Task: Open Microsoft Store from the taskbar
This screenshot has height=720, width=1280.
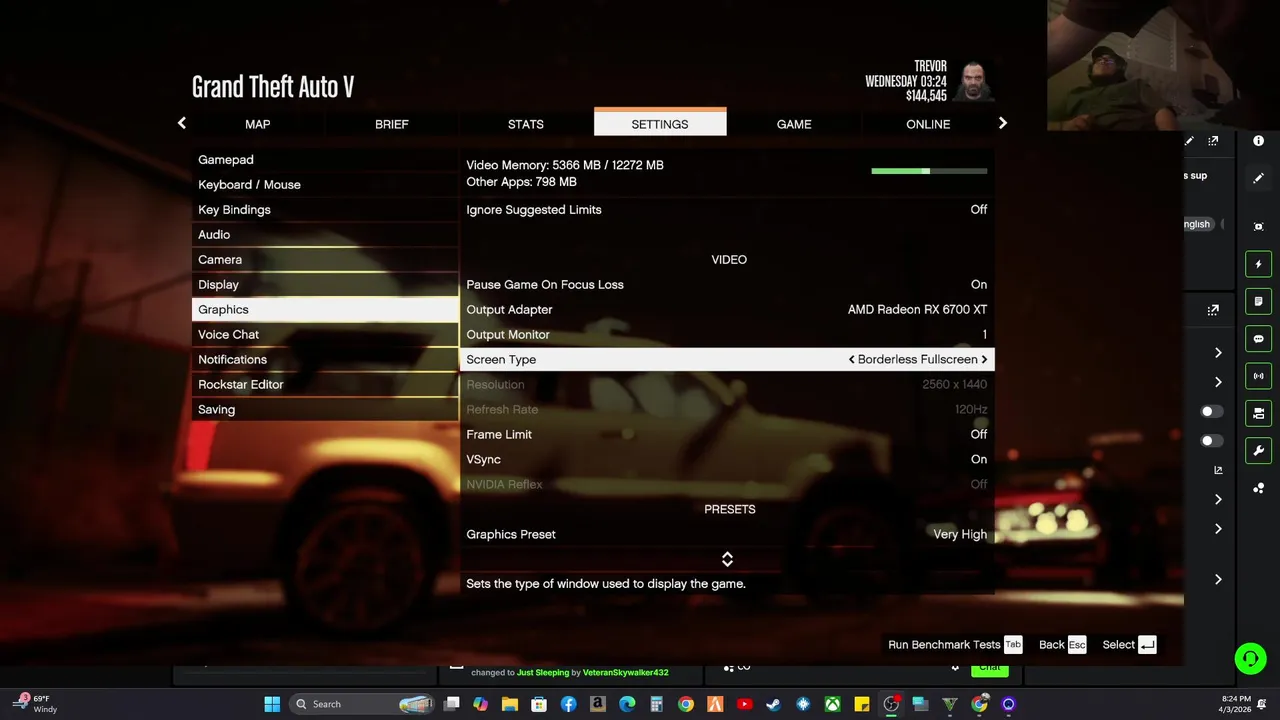Action: click(539, 704)
